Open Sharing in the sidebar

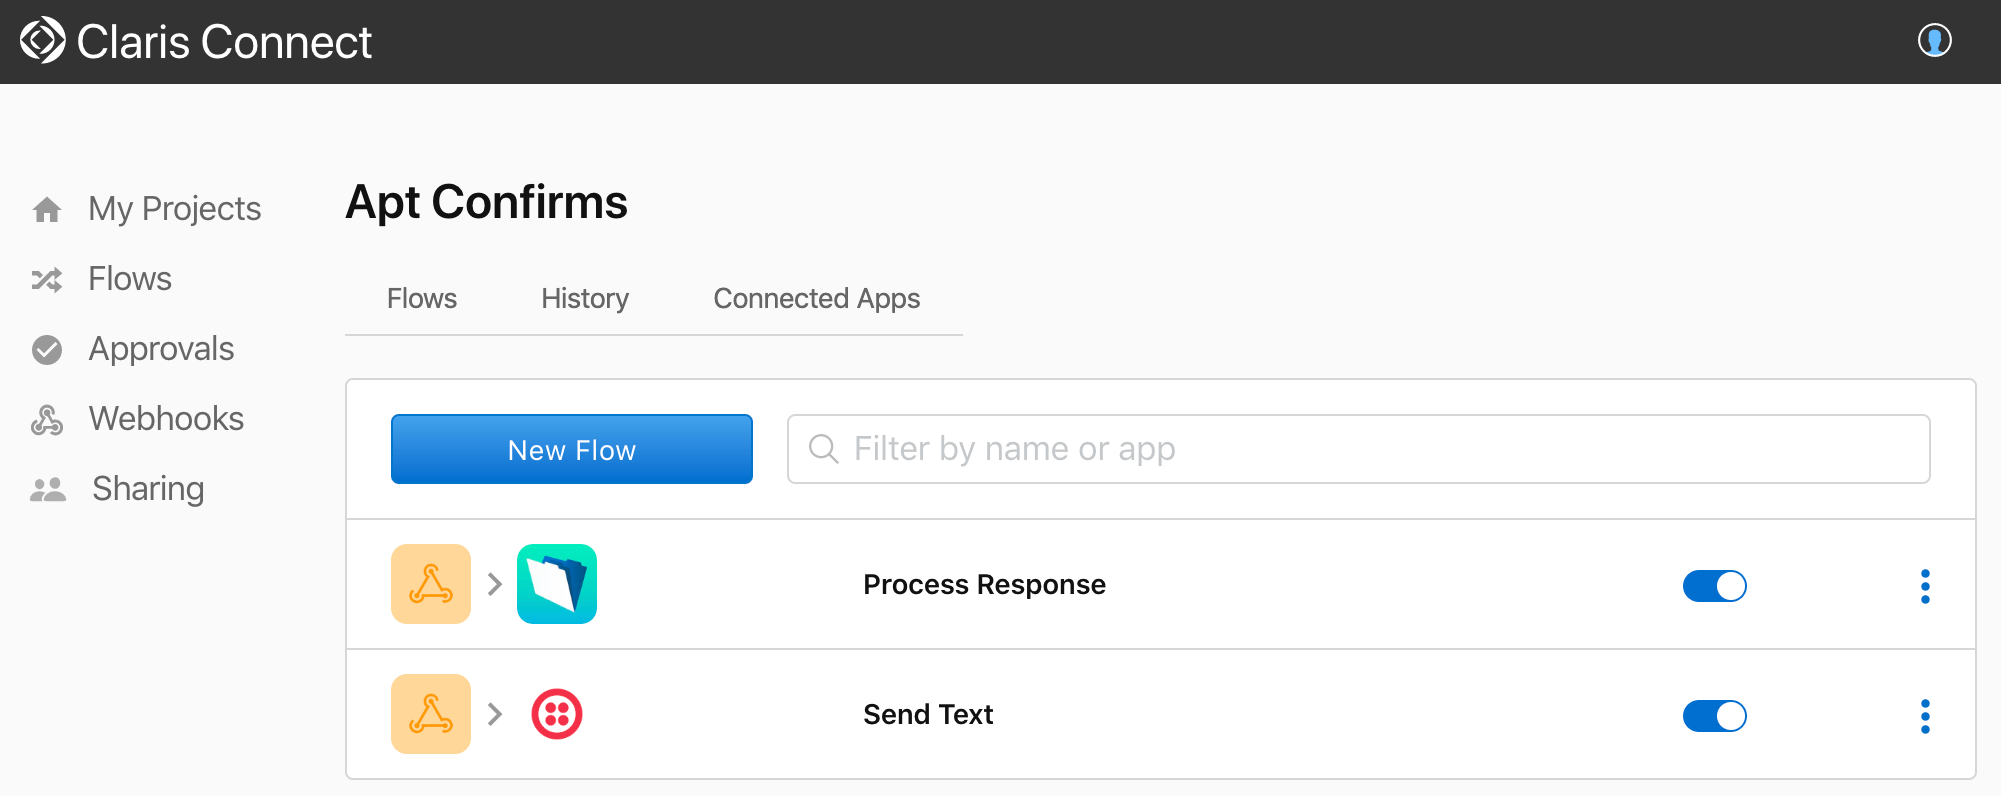click(148, 489)
